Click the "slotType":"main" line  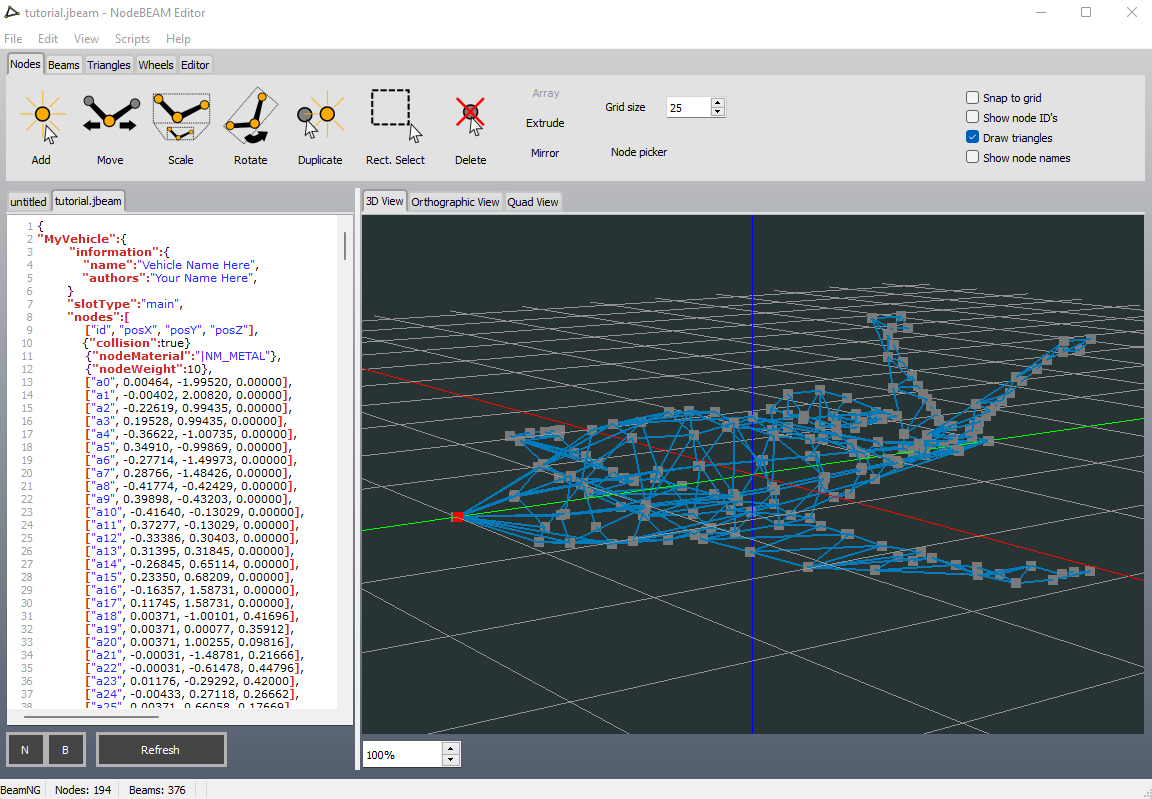coord(125,303)
